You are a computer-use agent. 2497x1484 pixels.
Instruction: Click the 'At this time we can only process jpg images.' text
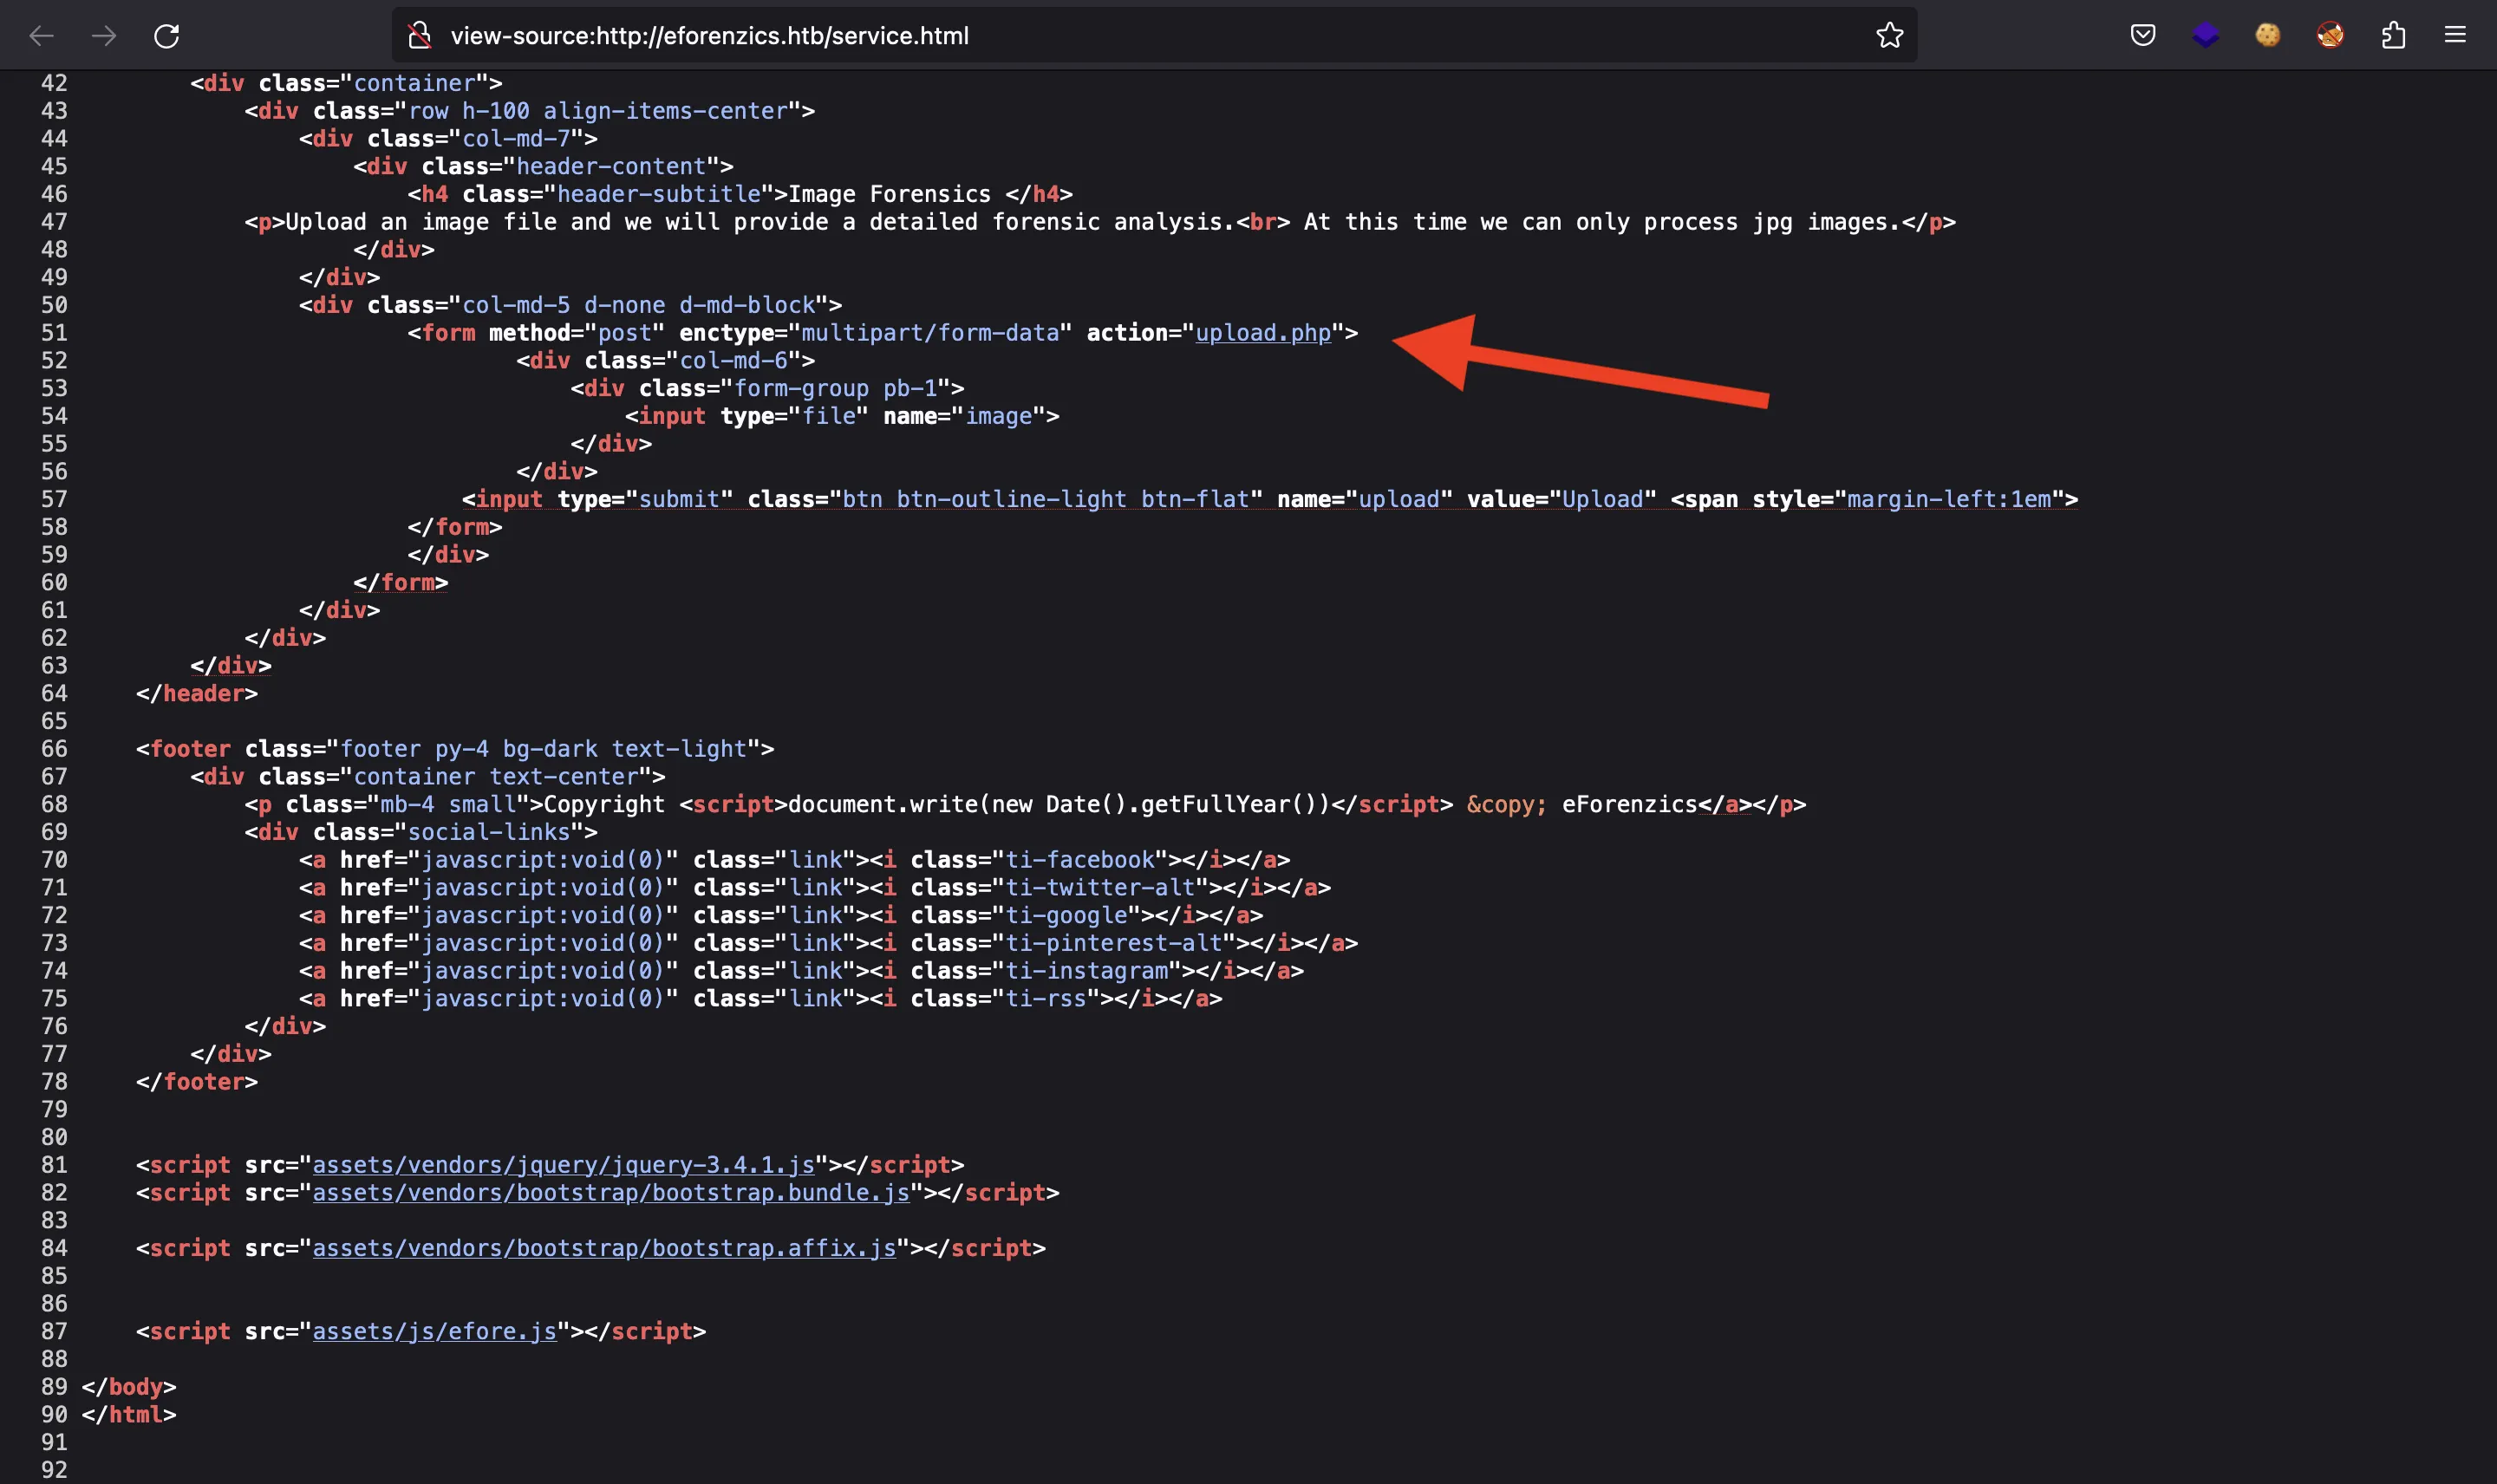[x=1601, y=222]
